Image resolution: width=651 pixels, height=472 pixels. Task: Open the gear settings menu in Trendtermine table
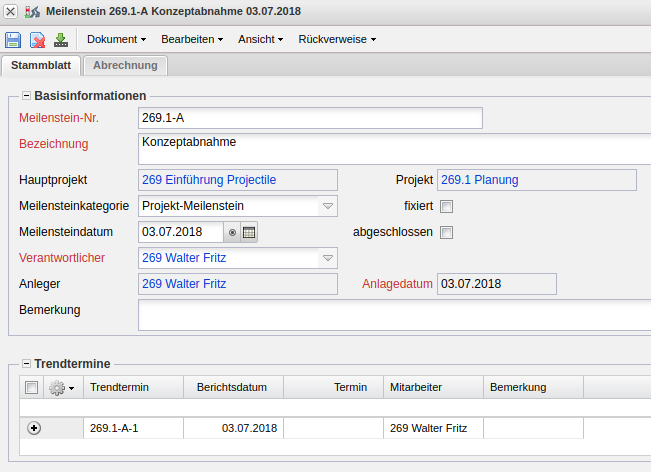pos(61,388)
